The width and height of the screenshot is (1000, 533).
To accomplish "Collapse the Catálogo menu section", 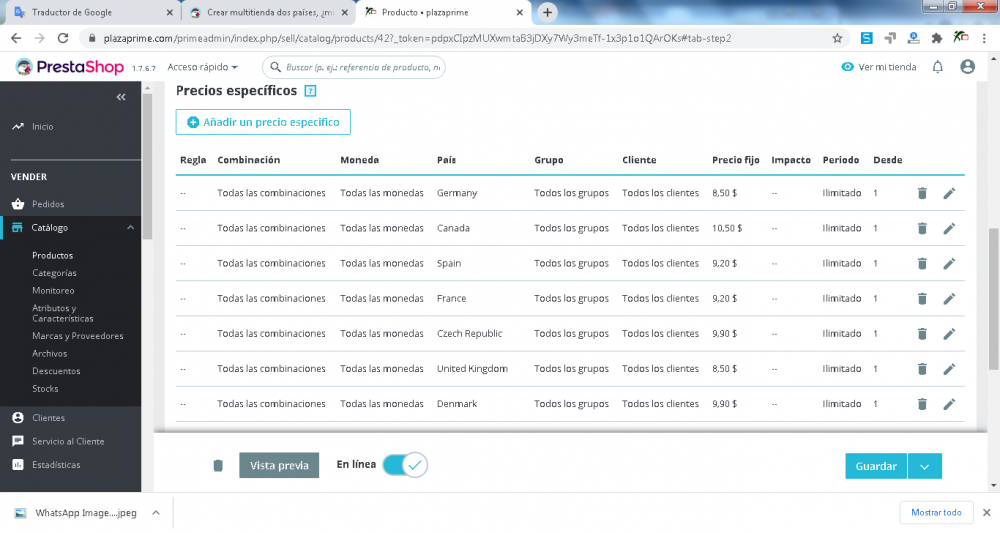I will tap(130, 228).
